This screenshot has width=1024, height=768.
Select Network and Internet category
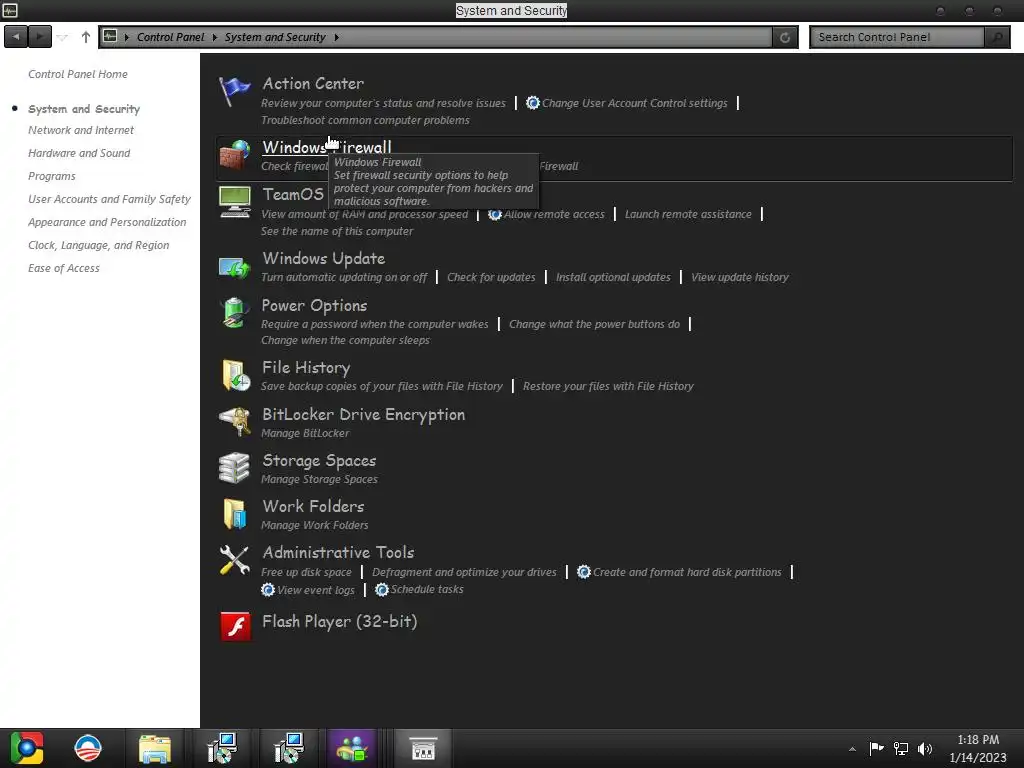click(x=81, y=130)
